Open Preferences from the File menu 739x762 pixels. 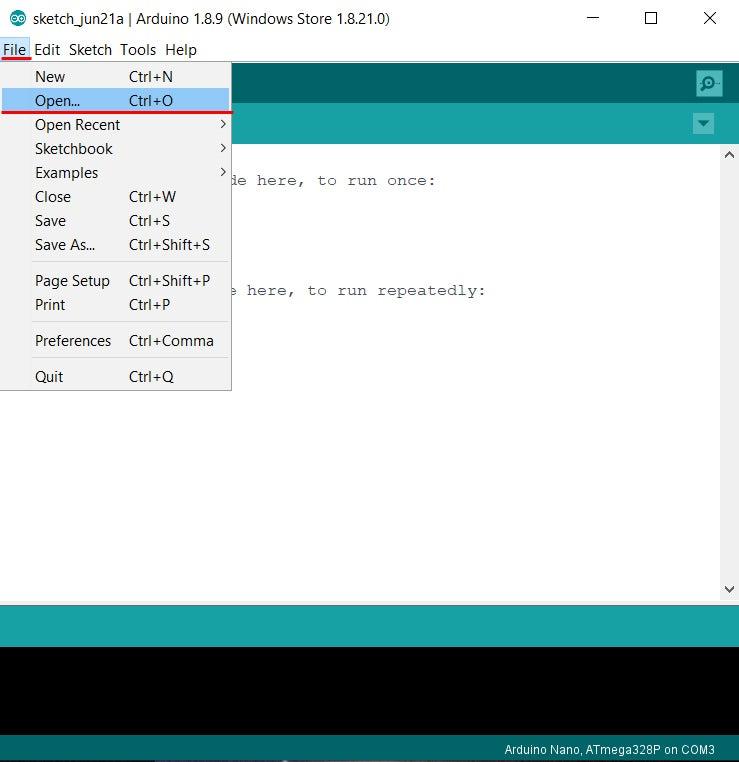(x=115, y=341)
